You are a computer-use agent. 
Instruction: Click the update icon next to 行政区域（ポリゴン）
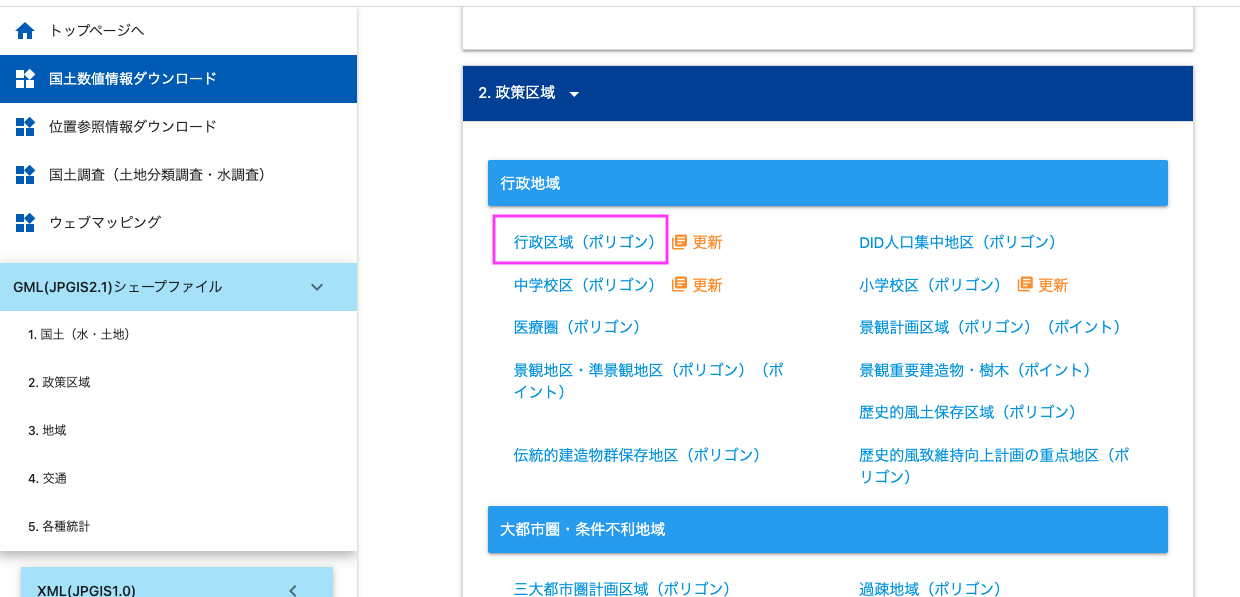point(680,242)
